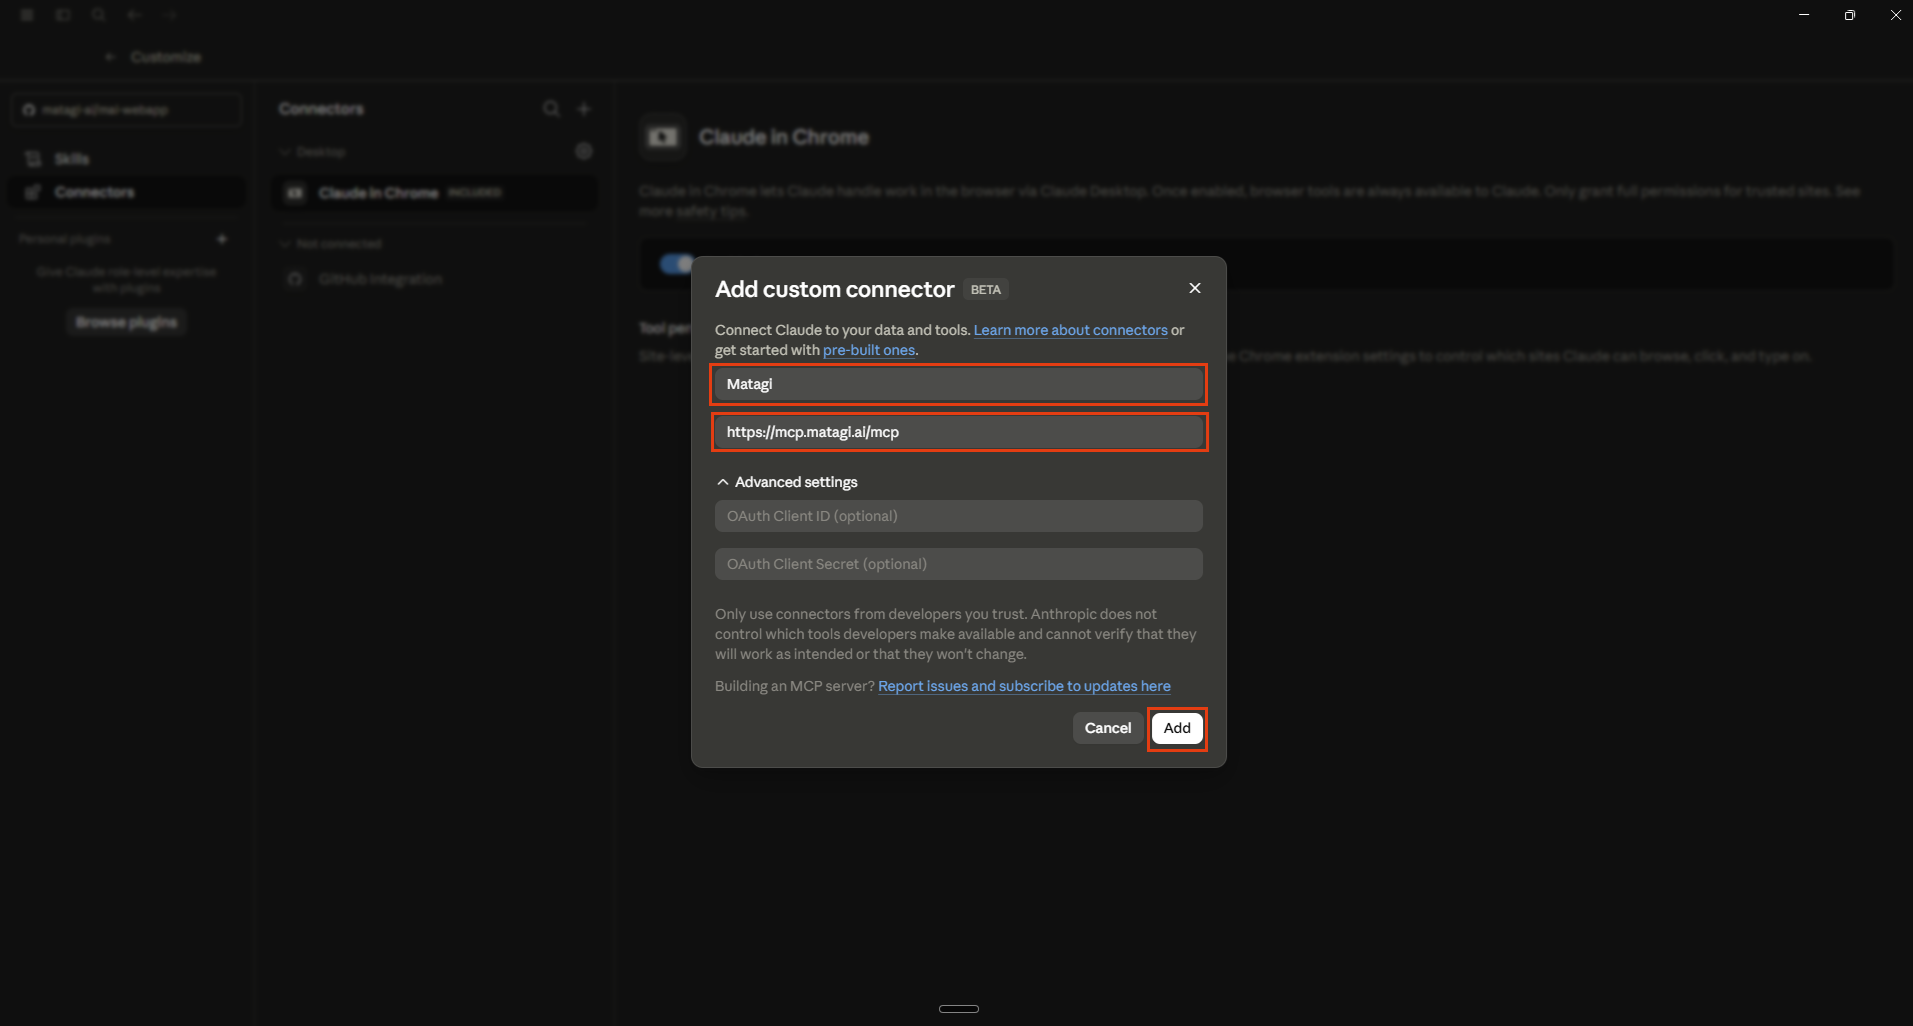Click the Personal plugins label

point(64,239)
